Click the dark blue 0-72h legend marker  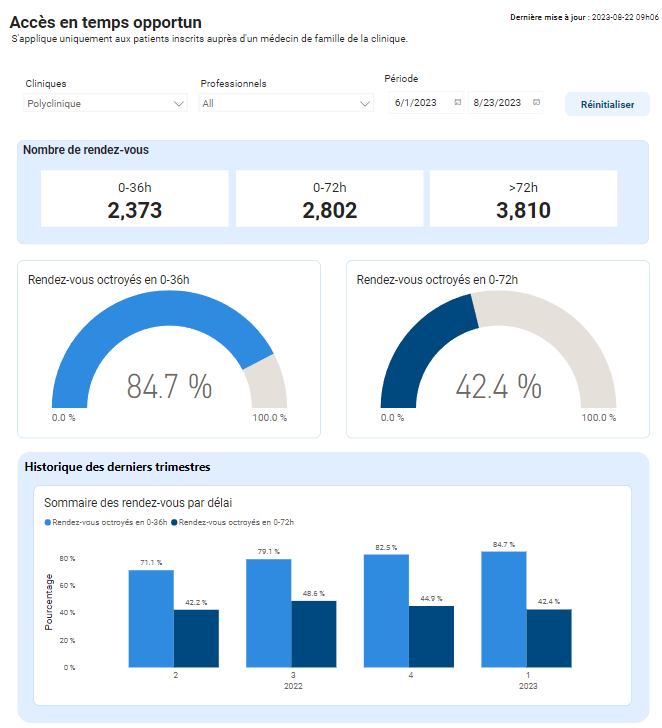pos(174,522)
